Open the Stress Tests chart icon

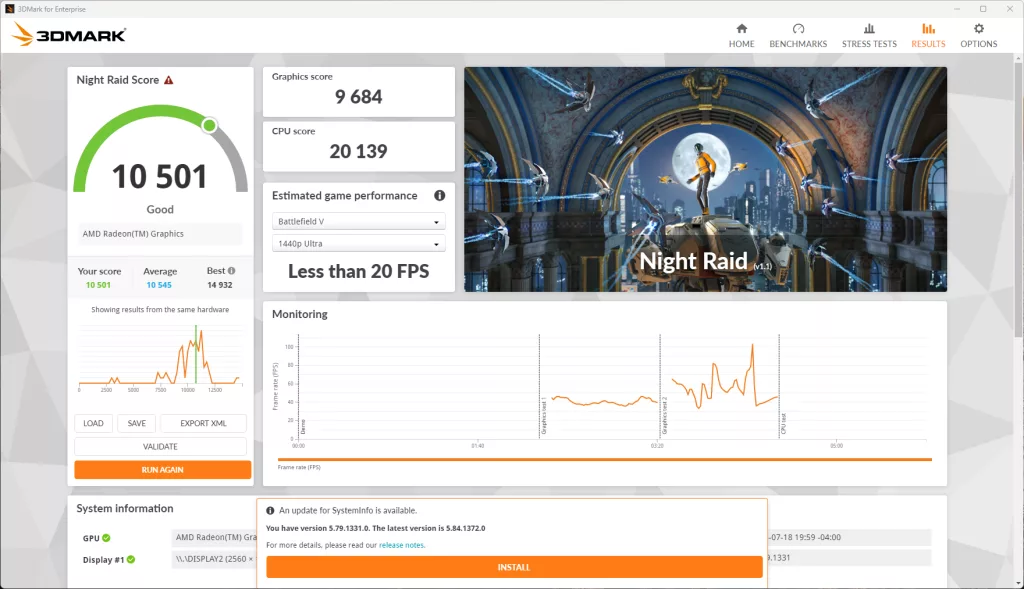[x=869, y=29]
